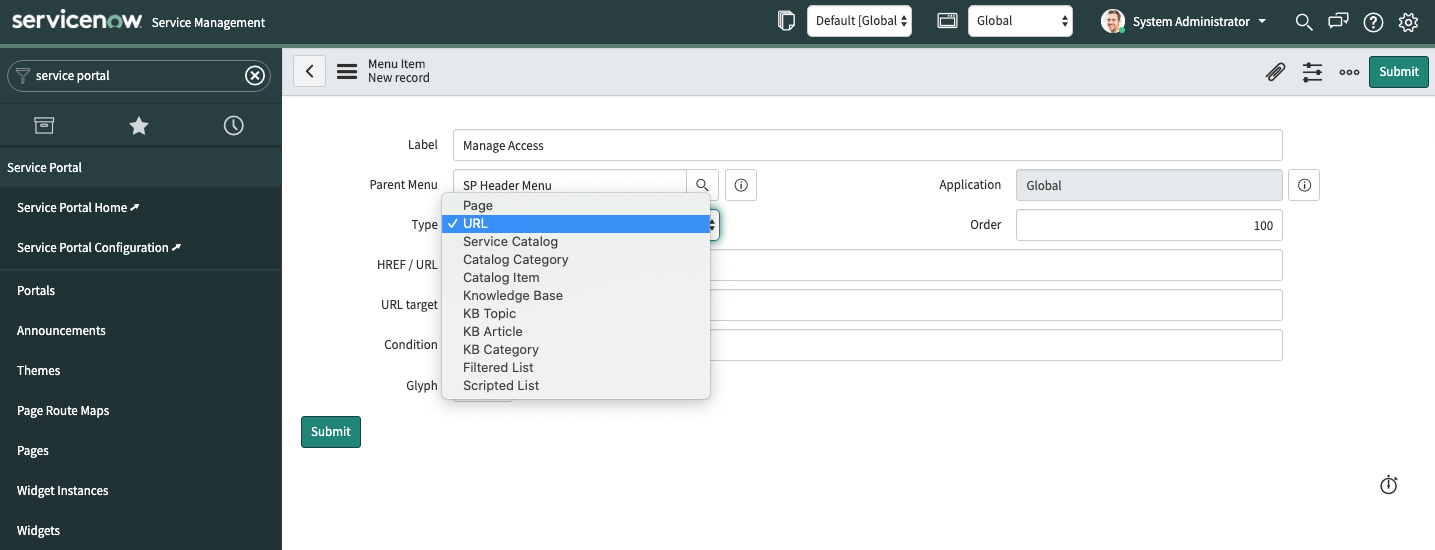The image size is (1435, 550).
Task: Choose Catalog Category type option
Action: coord(576,259)
